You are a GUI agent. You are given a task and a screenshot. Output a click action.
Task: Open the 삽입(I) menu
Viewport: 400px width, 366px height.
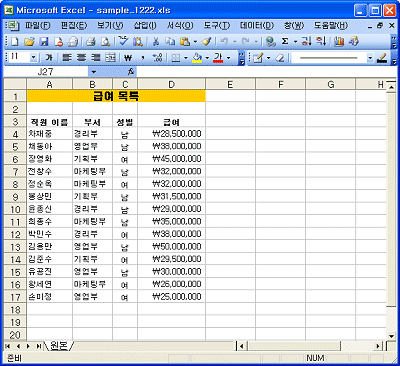click(145, 25)
